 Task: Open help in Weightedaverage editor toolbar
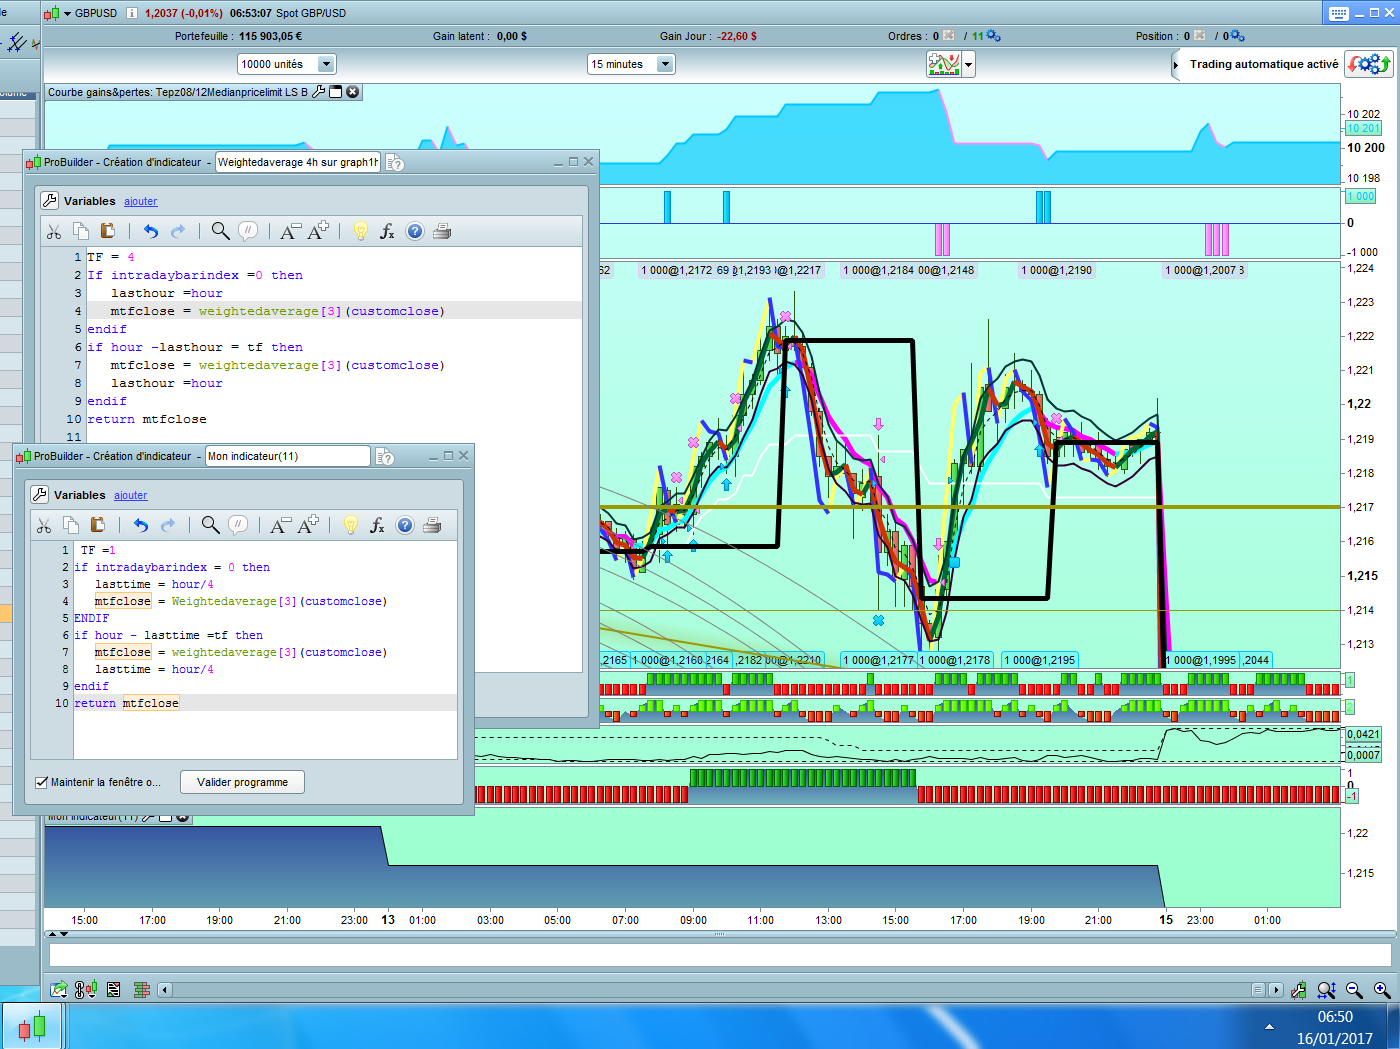click(415, 232)
